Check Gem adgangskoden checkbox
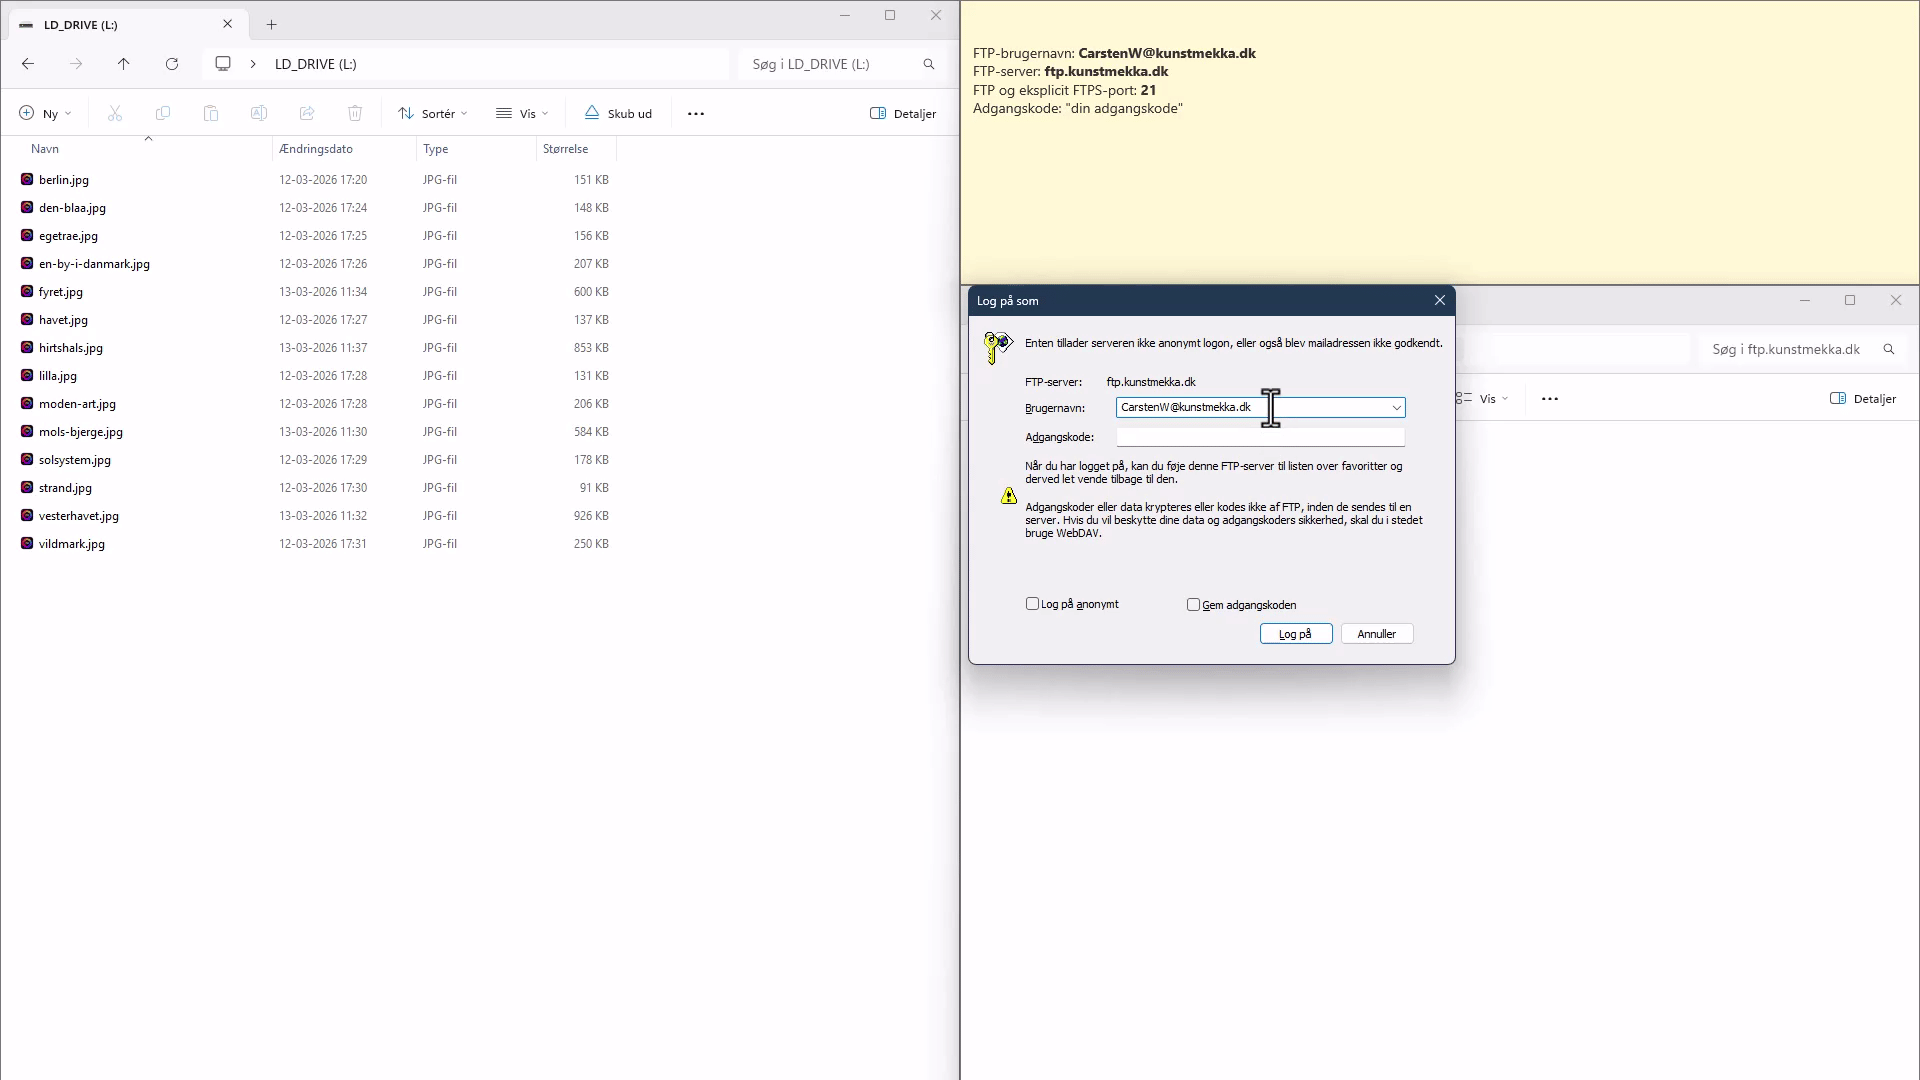Image resolution: width=1920 pixels, height=1080 pixels. (x=1193, y=605)
